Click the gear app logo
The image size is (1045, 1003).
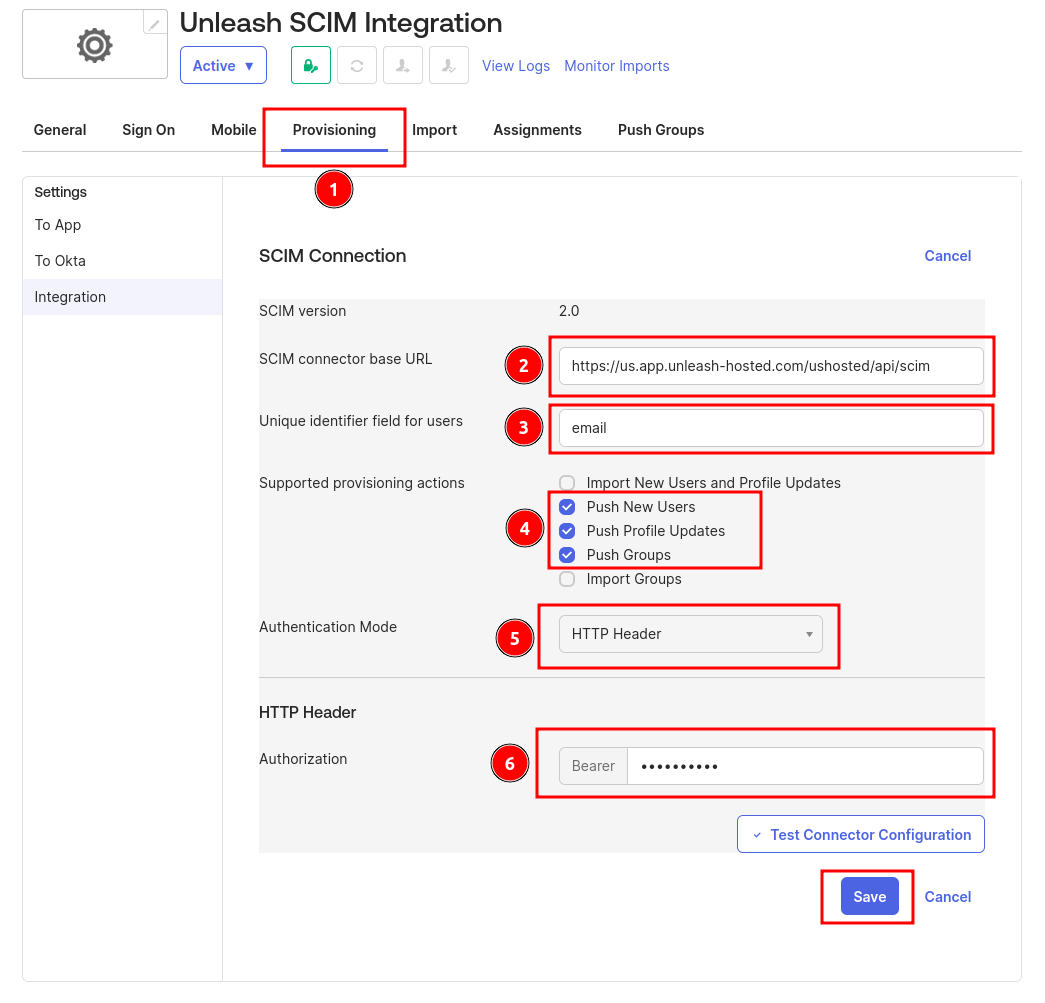point(94,44)
